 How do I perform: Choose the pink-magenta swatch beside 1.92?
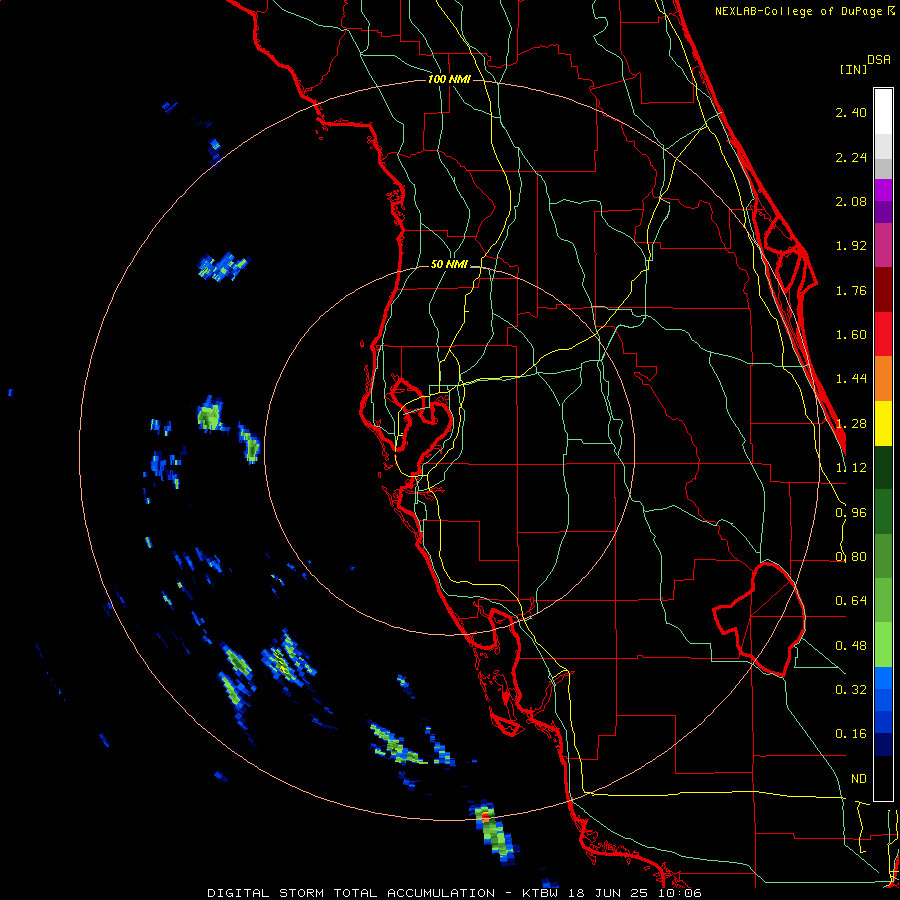(883, 245)
